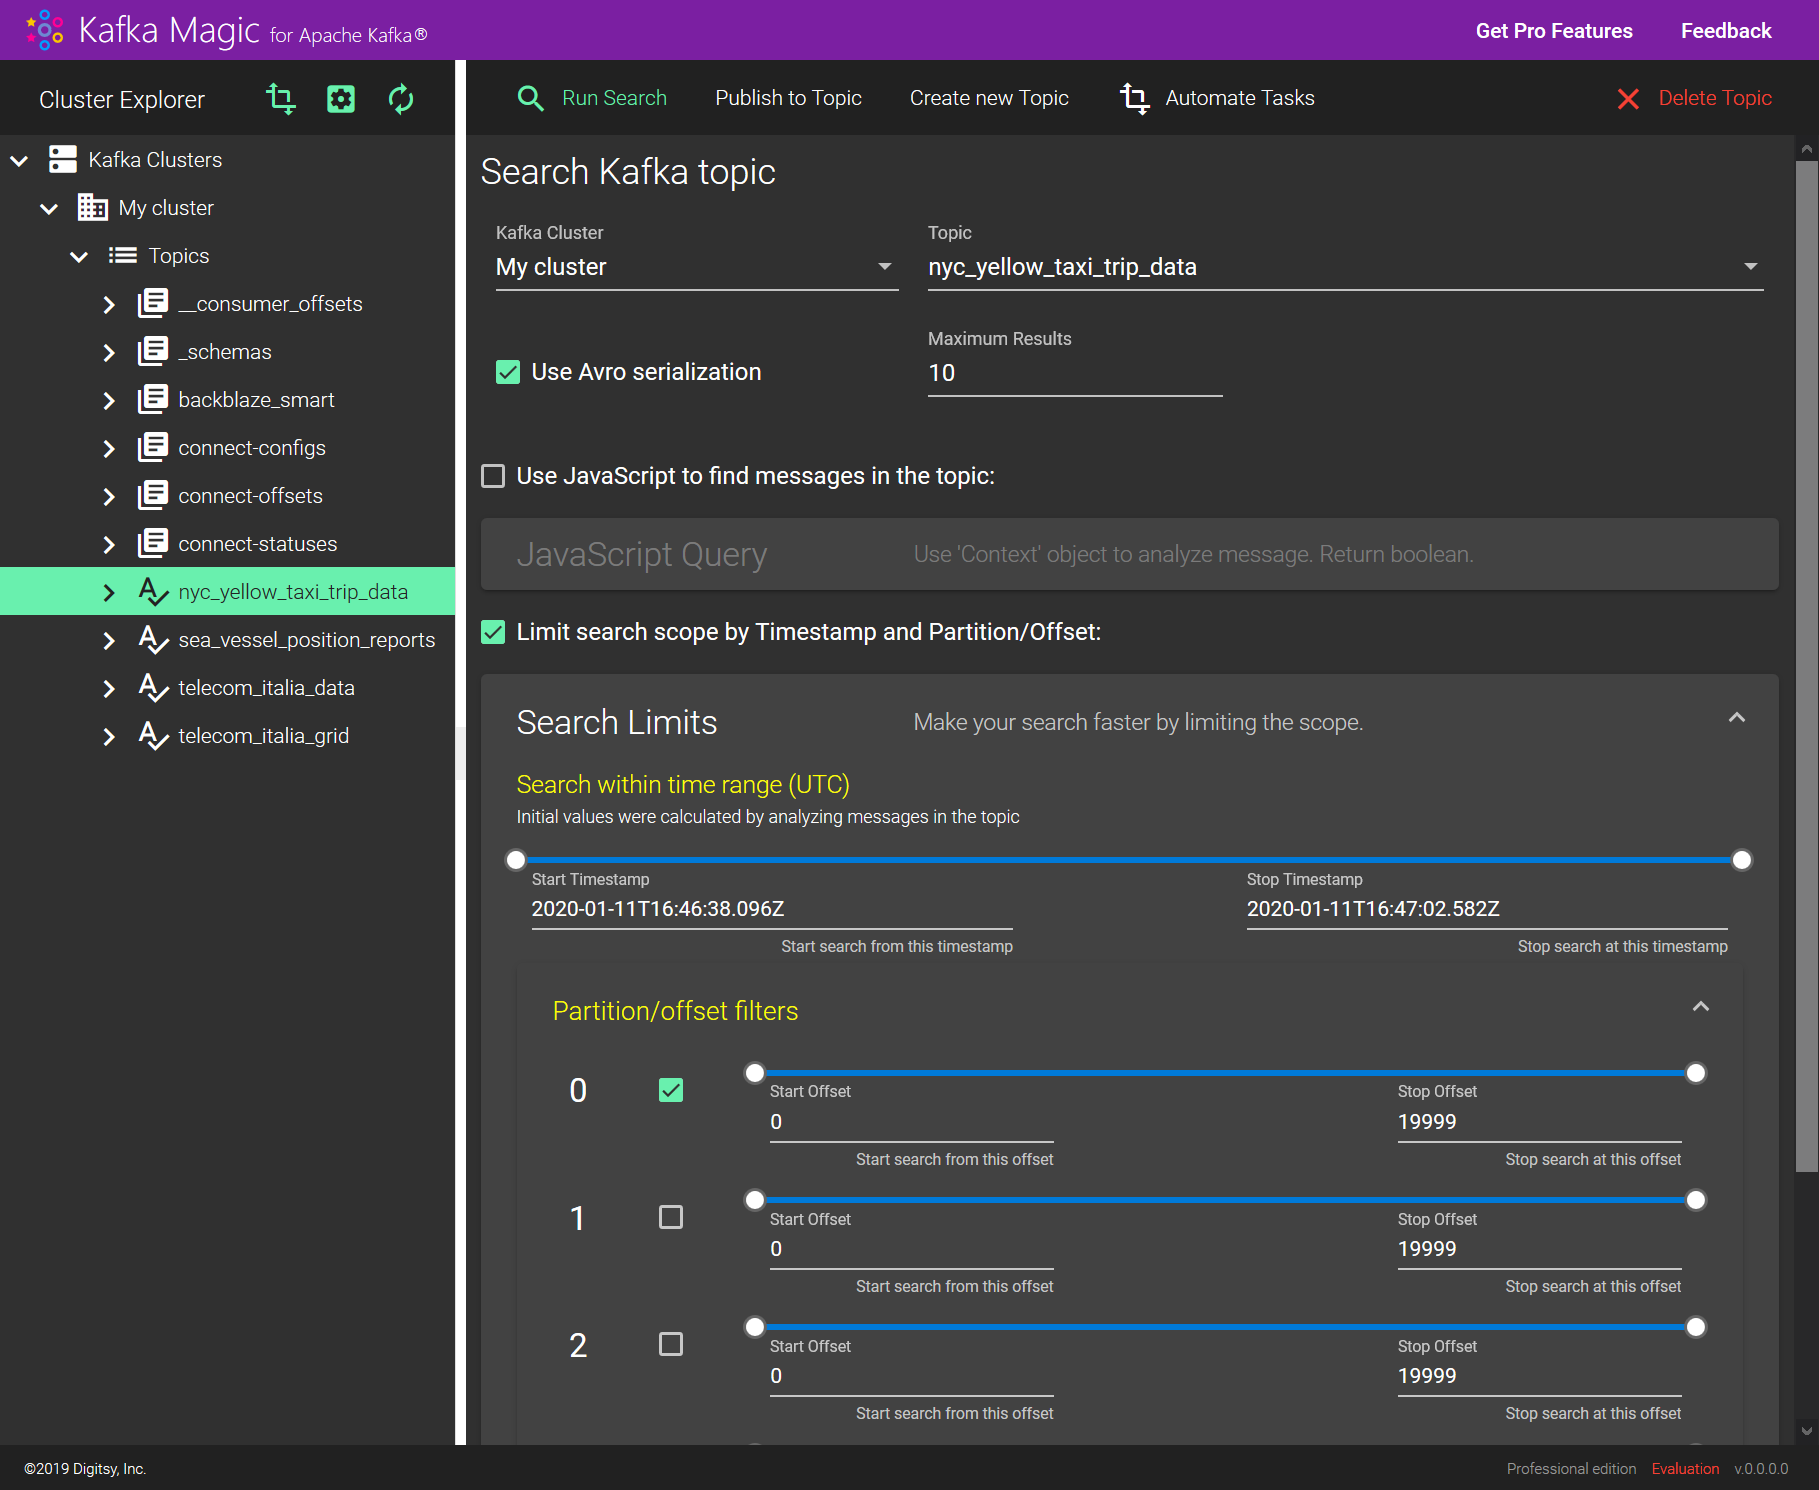Click the __consumer_offsets topic icon
Viewport: 1819px width, 1490px height.
pos(153,303)
